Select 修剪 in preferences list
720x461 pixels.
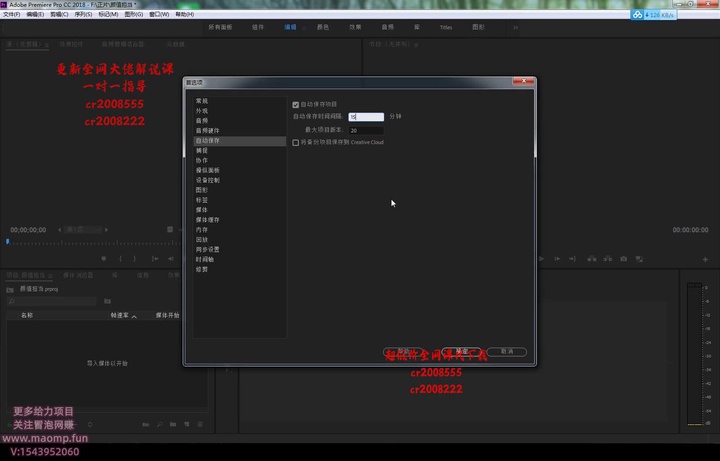(202, 270)
